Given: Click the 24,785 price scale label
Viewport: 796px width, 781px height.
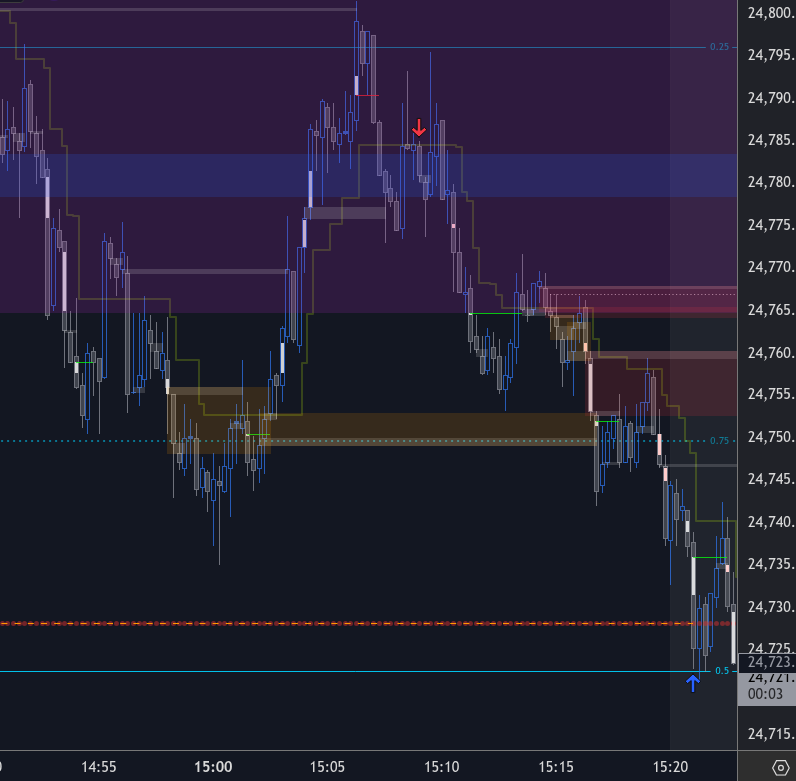Looking at the screenshot, I should (x=771, y=140).
